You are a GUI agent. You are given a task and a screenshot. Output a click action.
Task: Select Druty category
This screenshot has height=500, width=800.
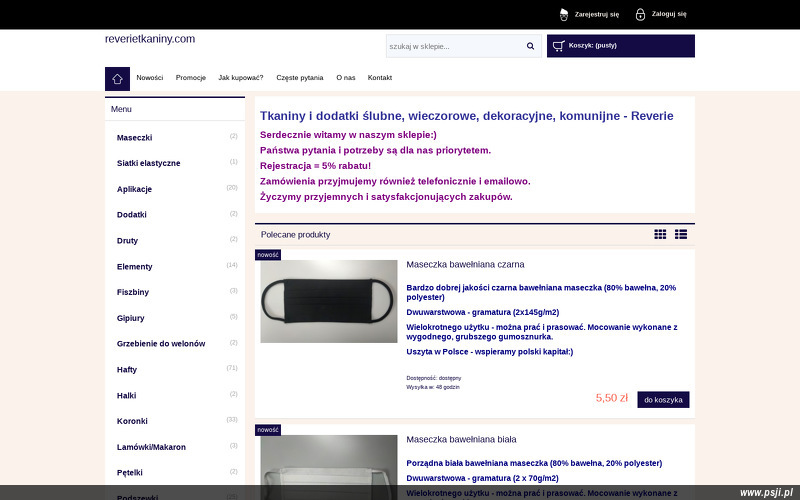click(127, 241)
